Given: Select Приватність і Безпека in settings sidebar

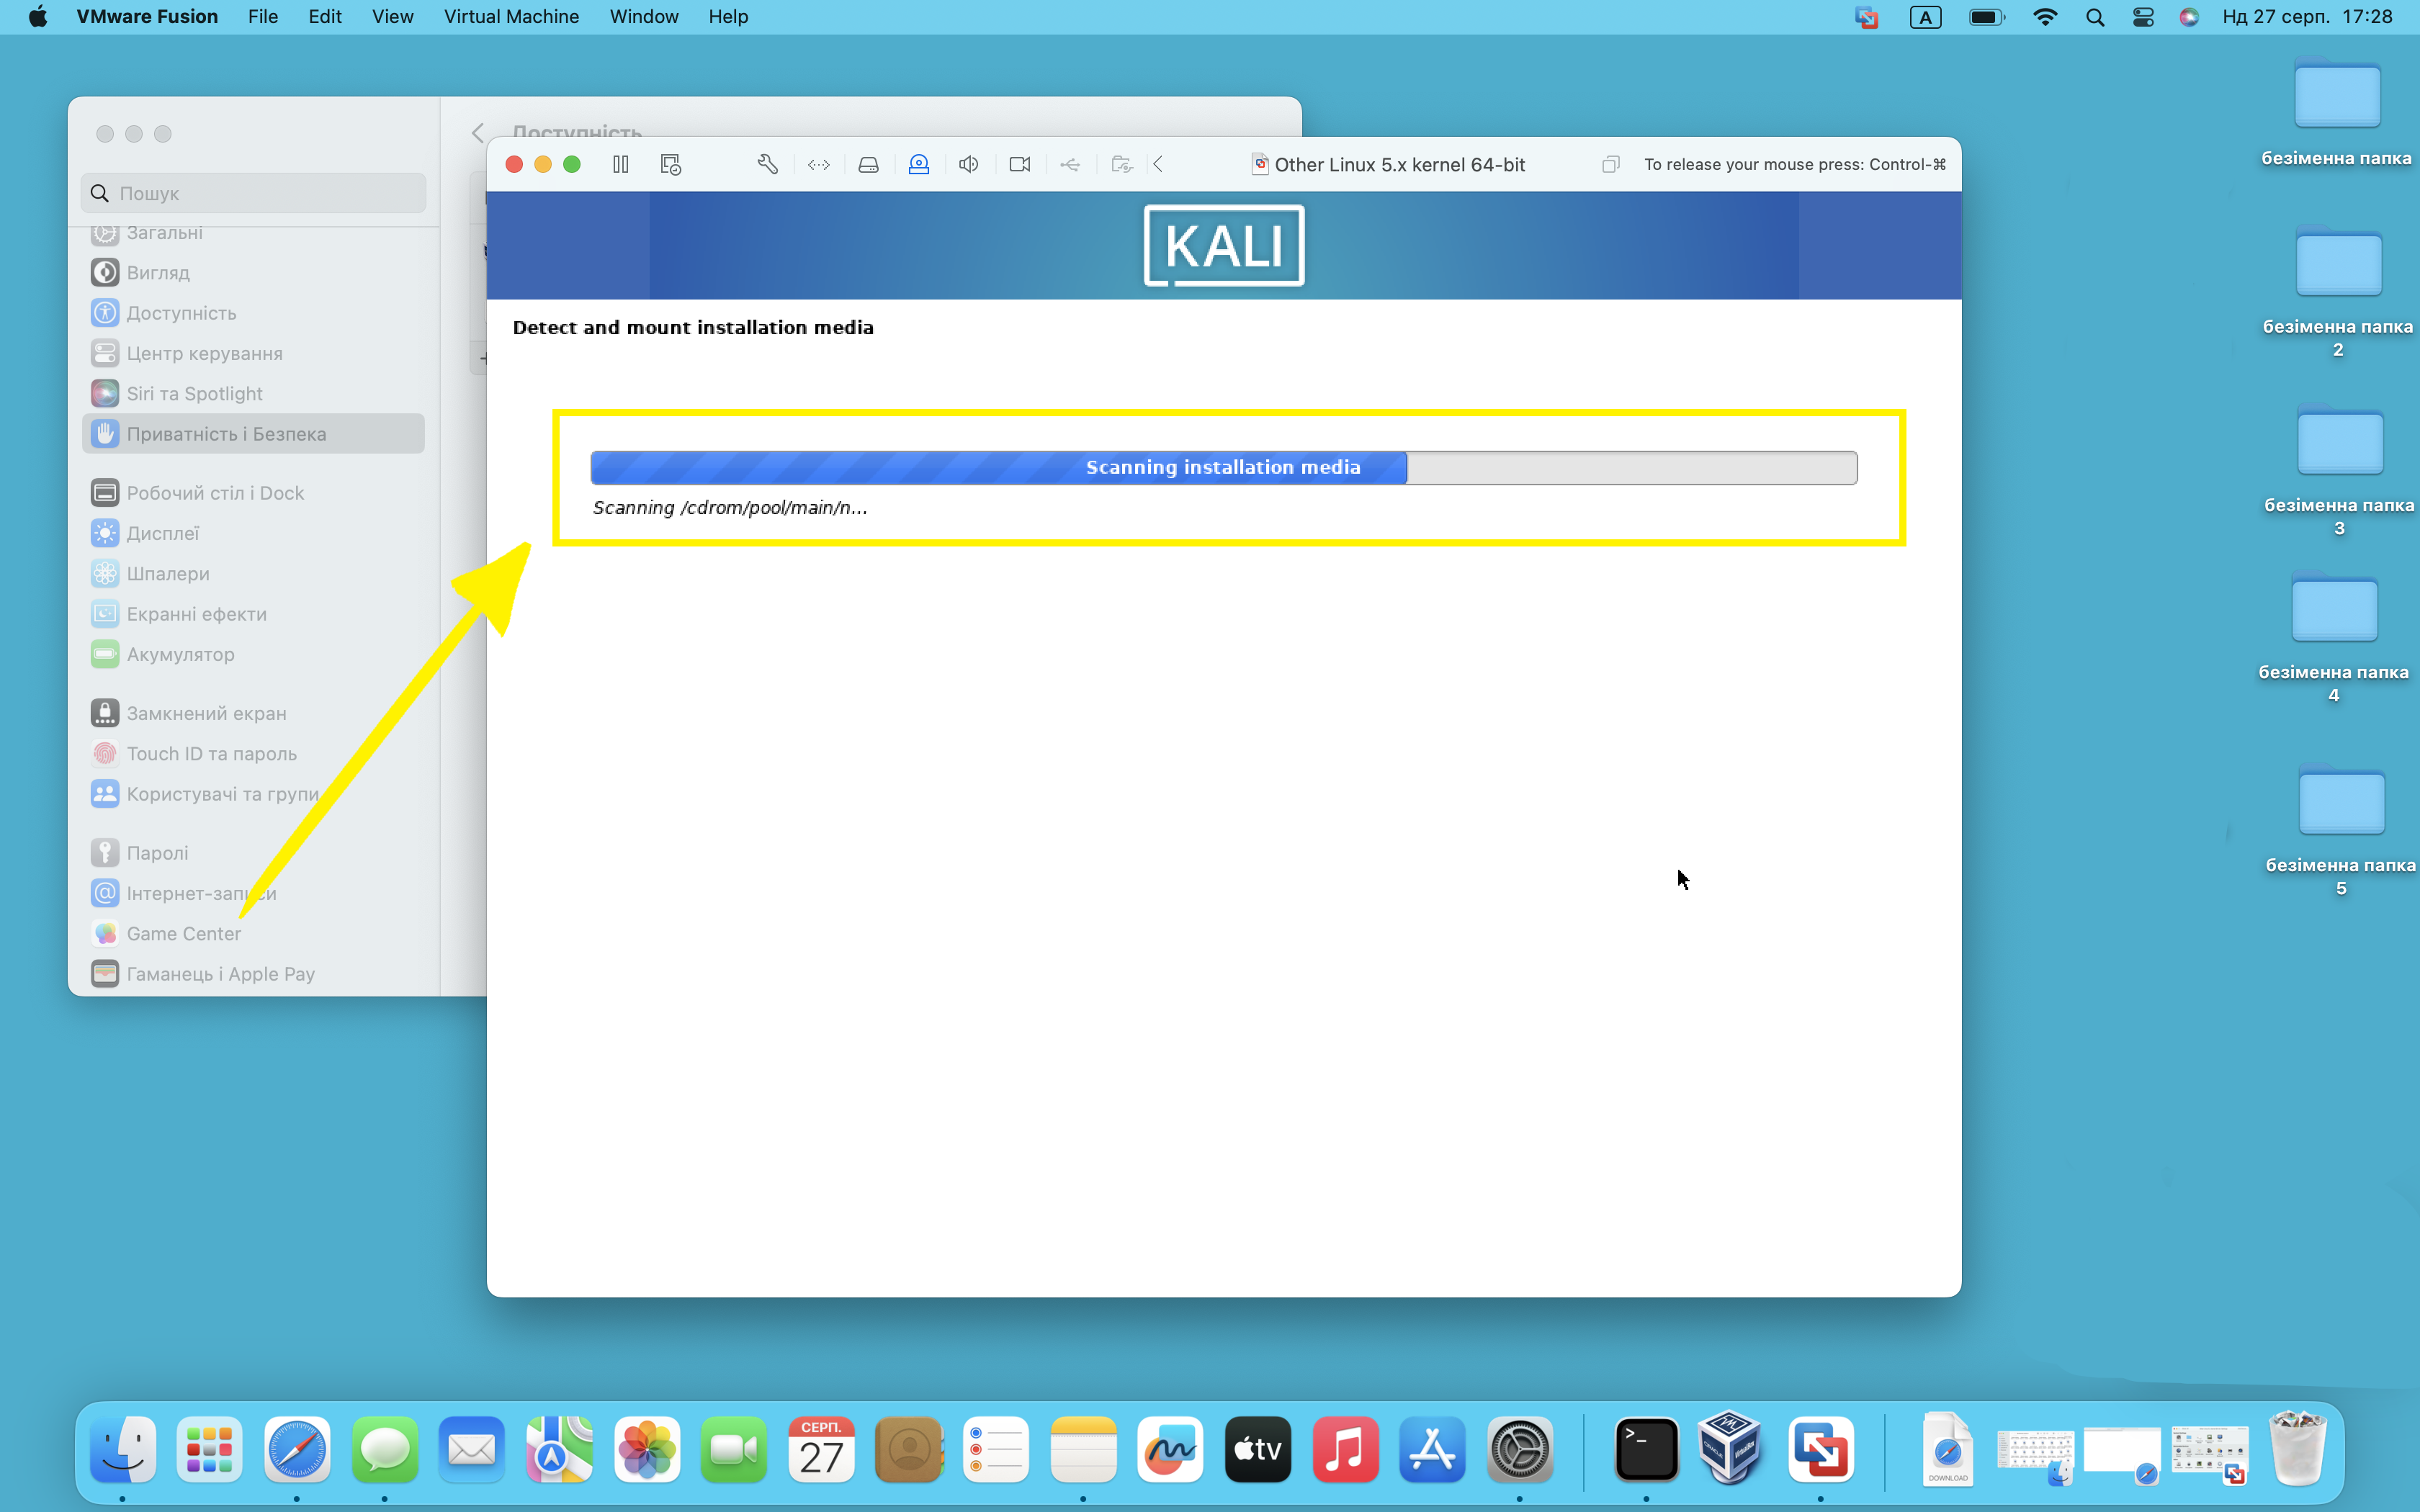Looking at the screenshot, I should (253, 434).
